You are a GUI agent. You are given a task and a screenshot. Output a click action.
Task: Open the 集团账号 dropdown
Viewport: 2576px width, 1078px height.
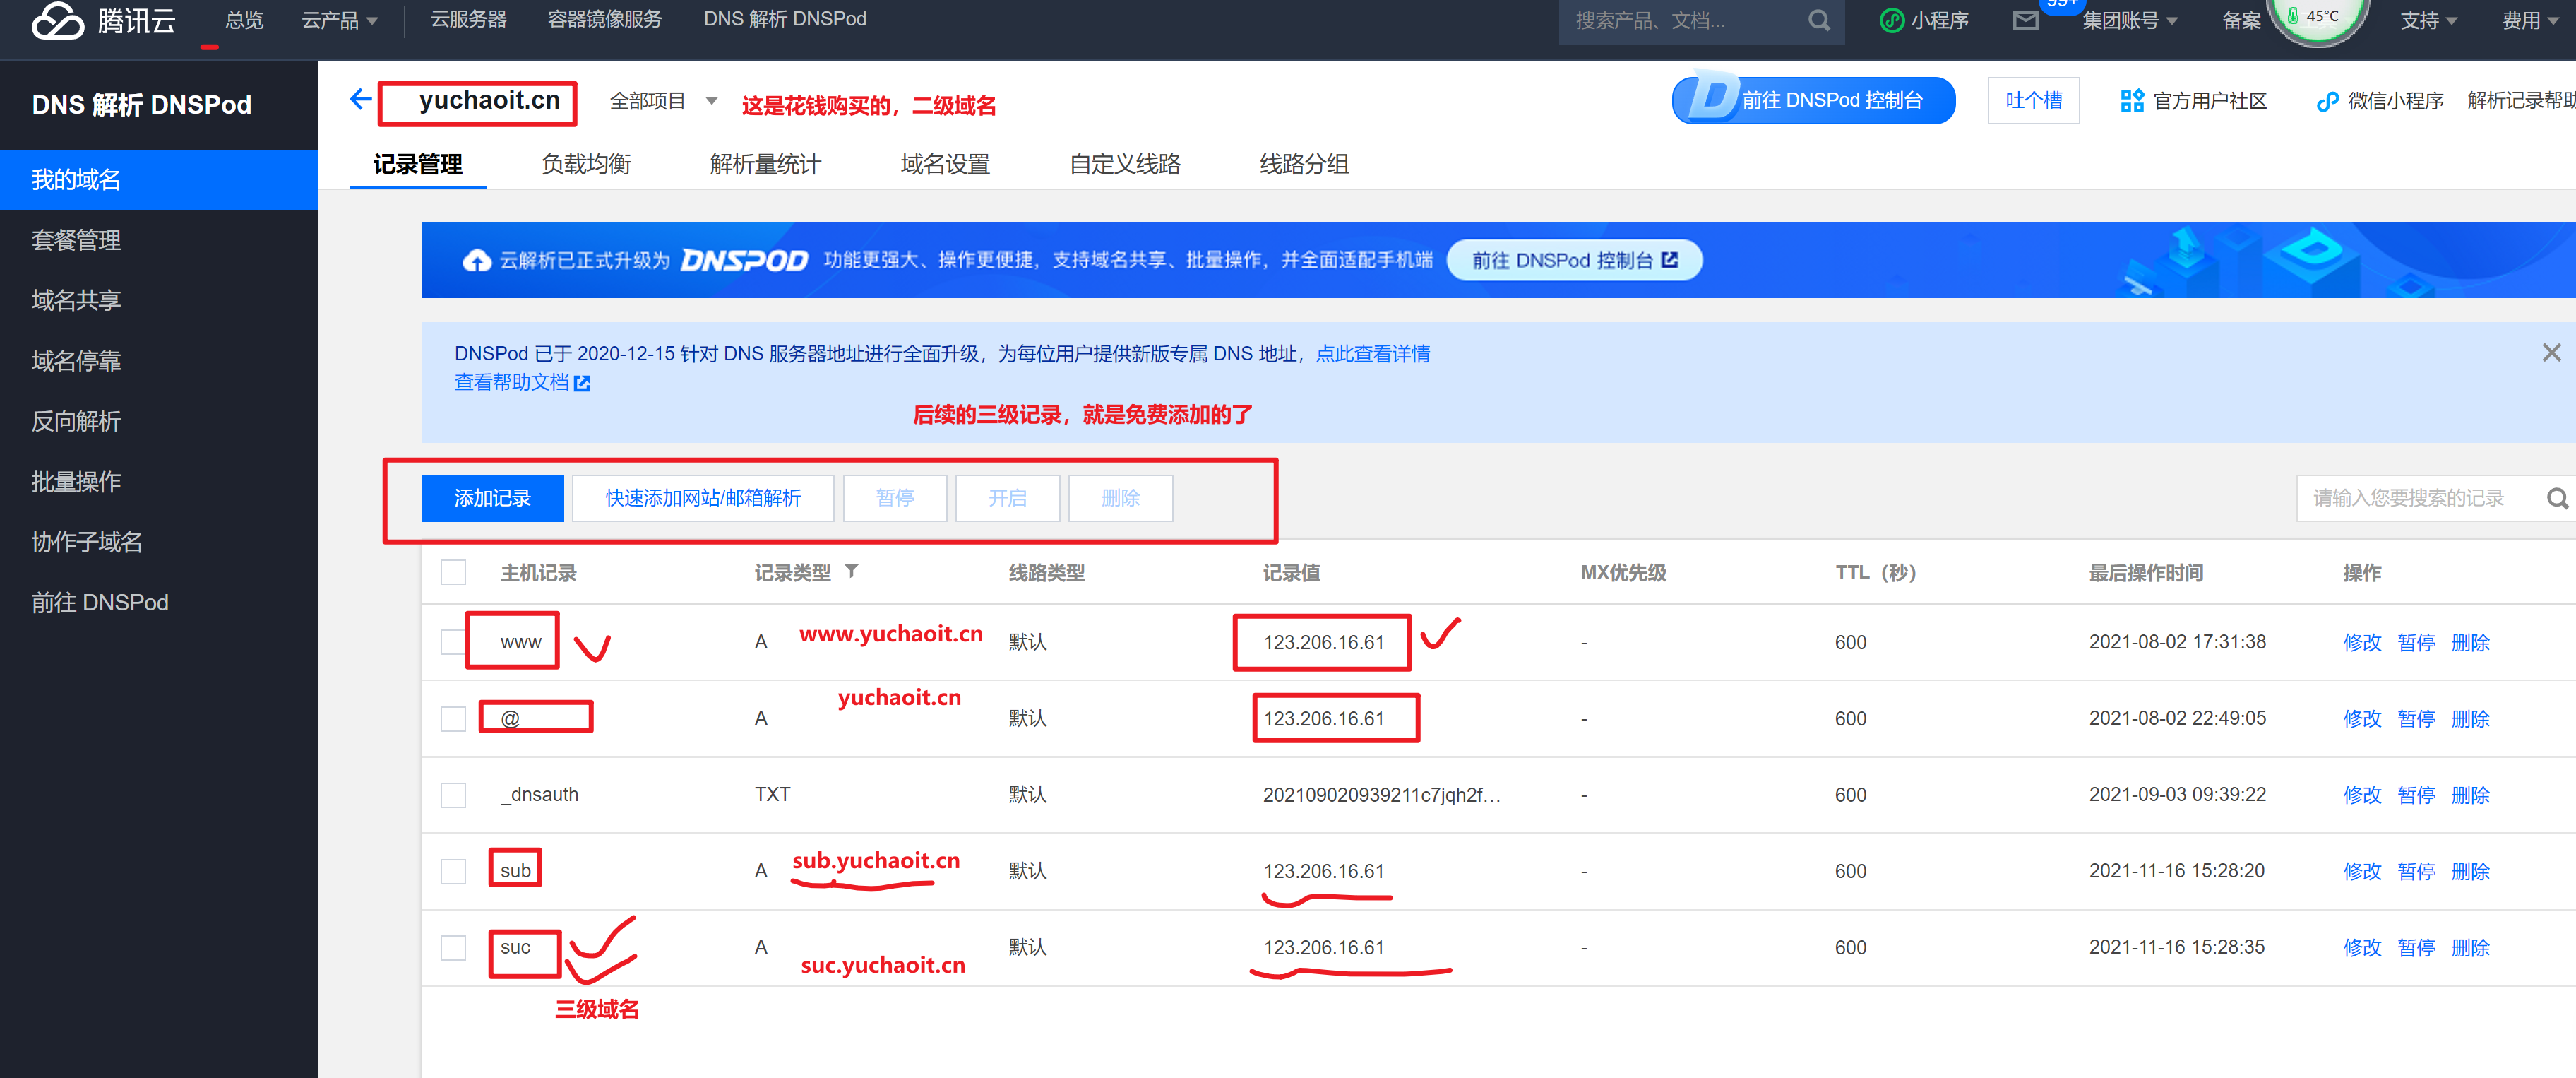[x=2130, y=20]
